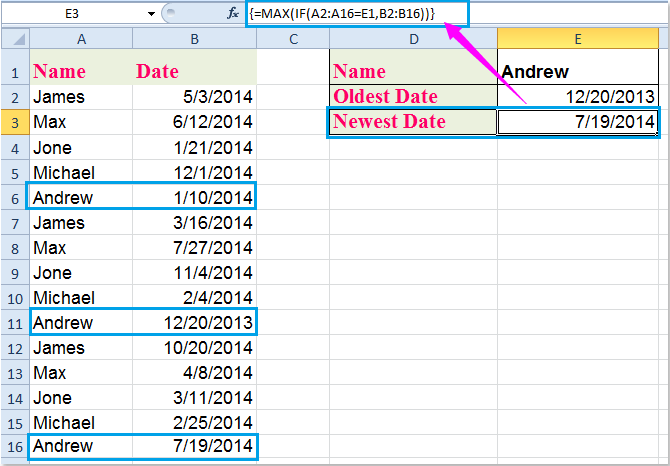Select the Newest Date label cell
This screenshot has height=466, width=670.
pos(413,122)
